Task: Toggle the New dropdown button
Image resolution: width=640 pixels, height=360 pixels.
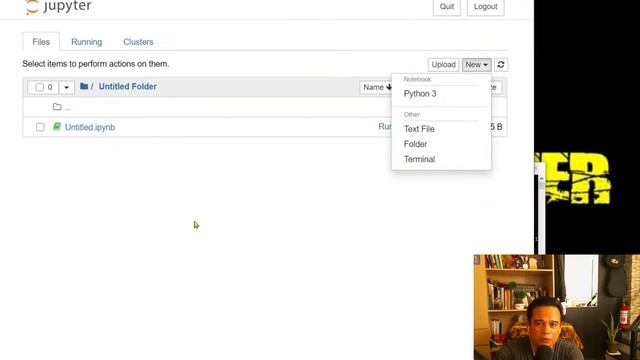Action: click(x=476, y=64)
